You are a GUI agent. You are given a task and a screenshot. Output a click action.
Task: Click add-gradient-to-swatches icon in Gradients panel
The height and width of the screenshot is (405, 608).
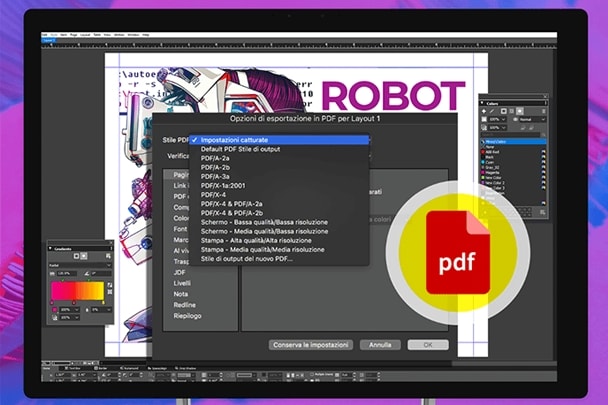pos(108,256)
